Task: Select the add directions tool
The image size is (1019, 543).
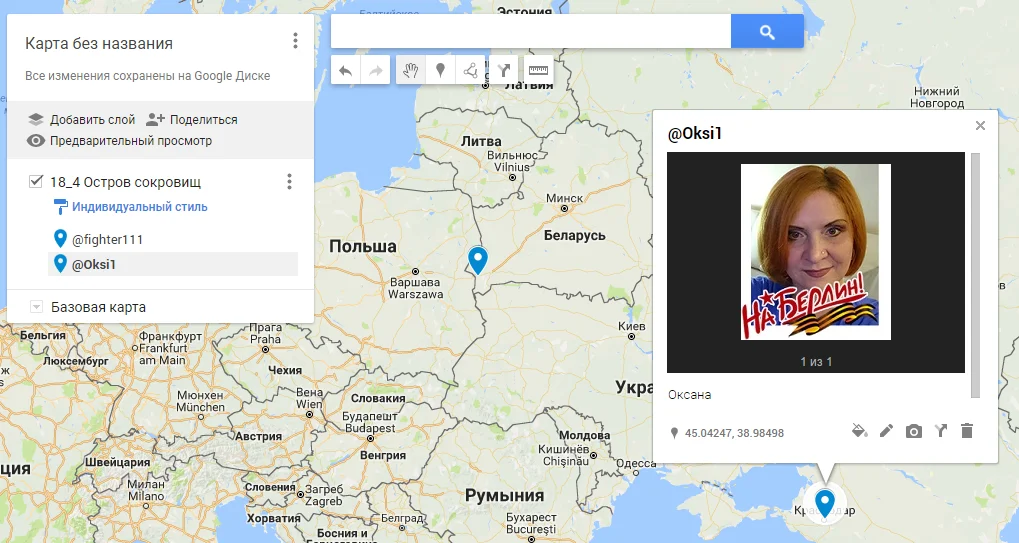Action: click(504, 70)
